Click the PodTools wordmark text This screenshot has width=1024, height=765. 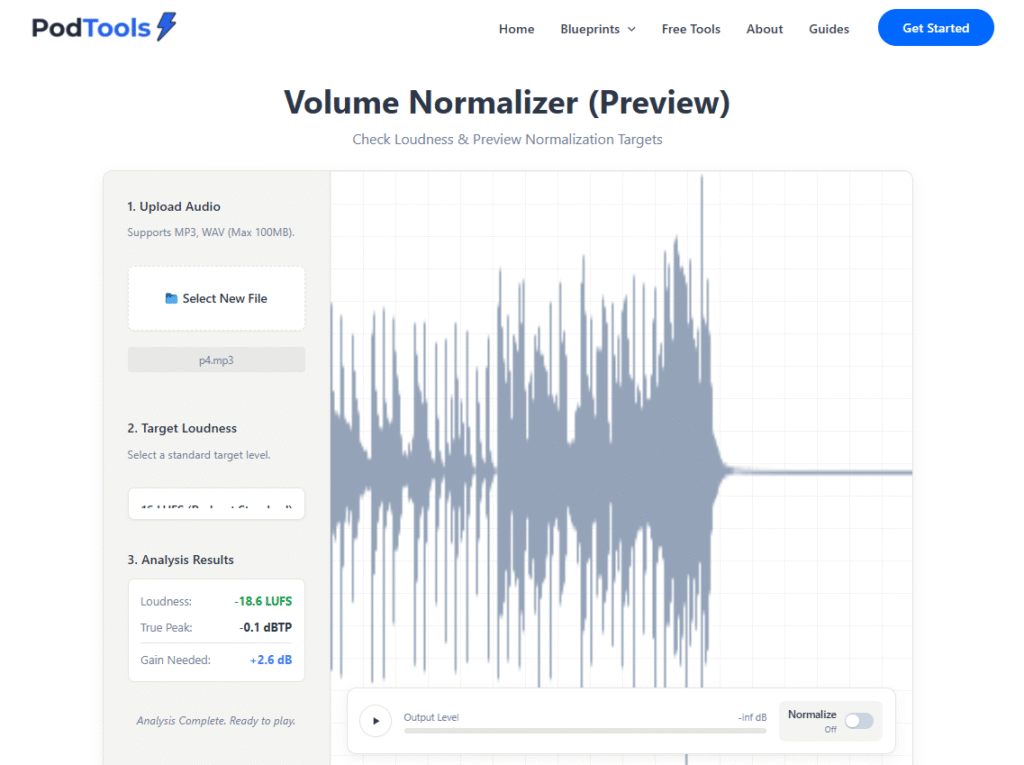(90, 28)
